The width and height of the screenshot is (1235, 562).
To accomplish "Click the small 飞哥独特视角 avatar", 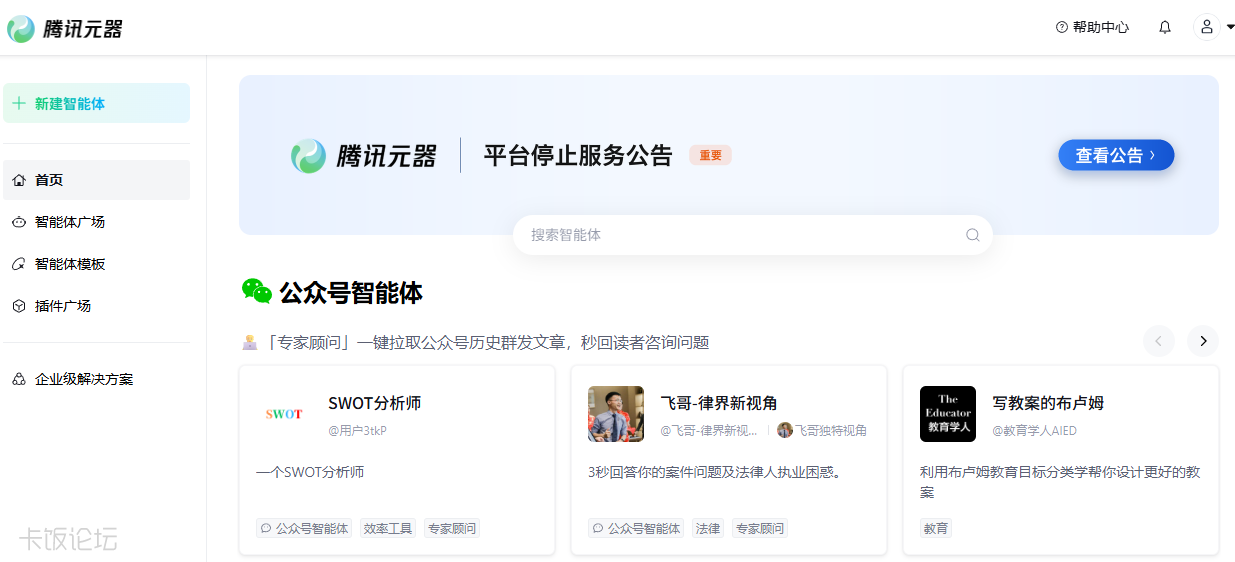I will click(785, 430).
